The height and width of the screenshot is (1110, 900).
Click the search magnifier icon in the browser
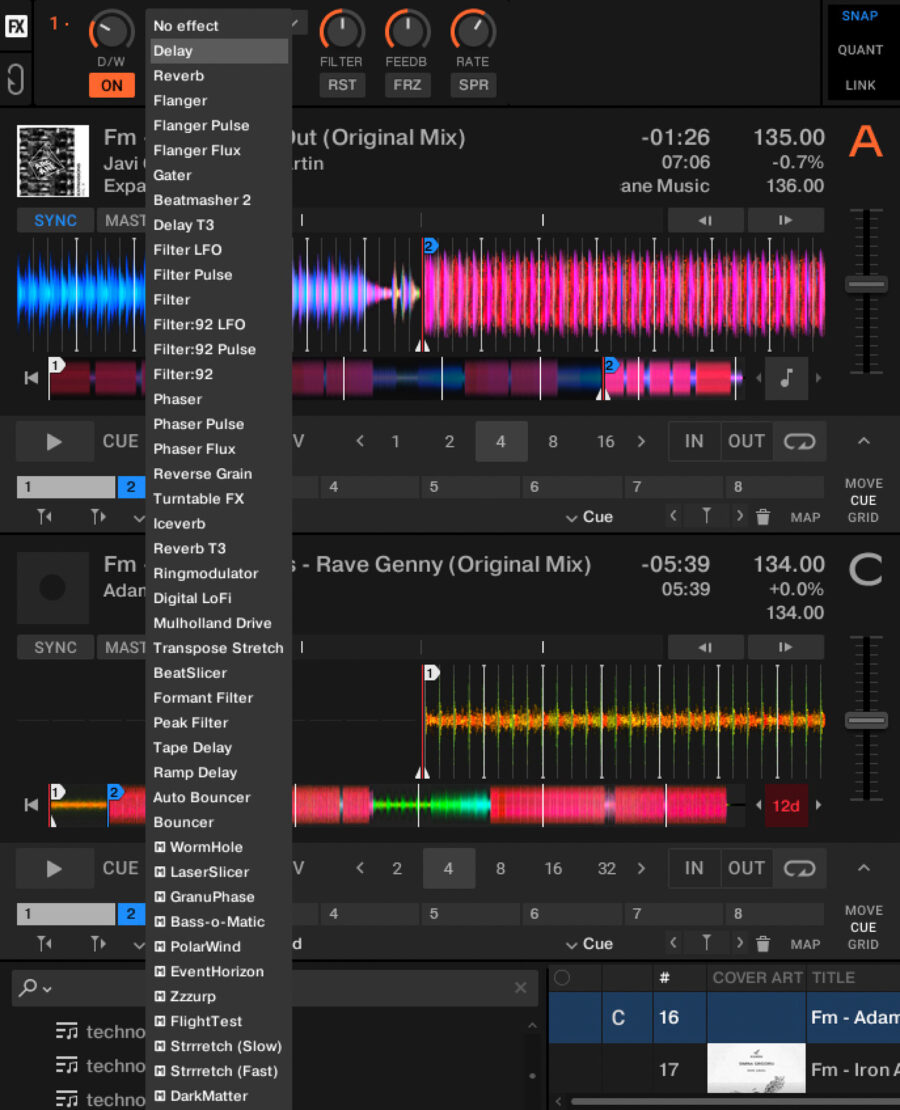click(x=26, y=987)
